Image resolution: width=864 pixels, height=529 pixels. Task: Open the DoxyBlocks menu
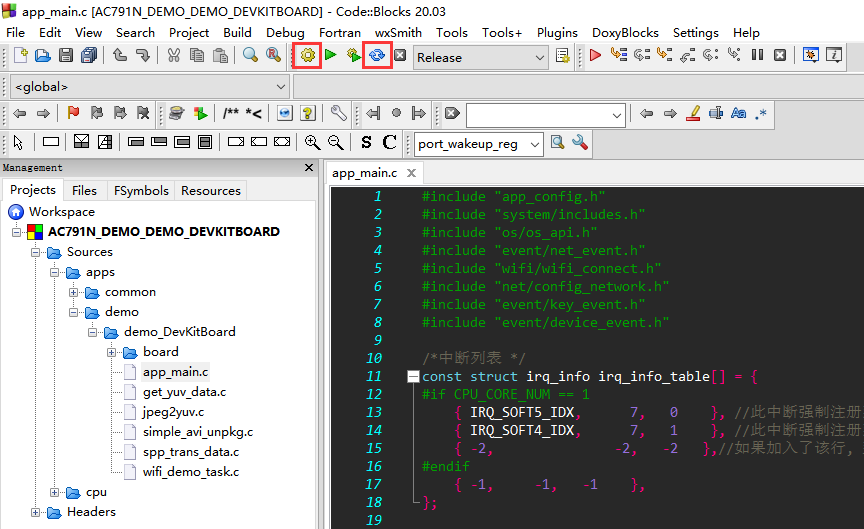(625, 33)
